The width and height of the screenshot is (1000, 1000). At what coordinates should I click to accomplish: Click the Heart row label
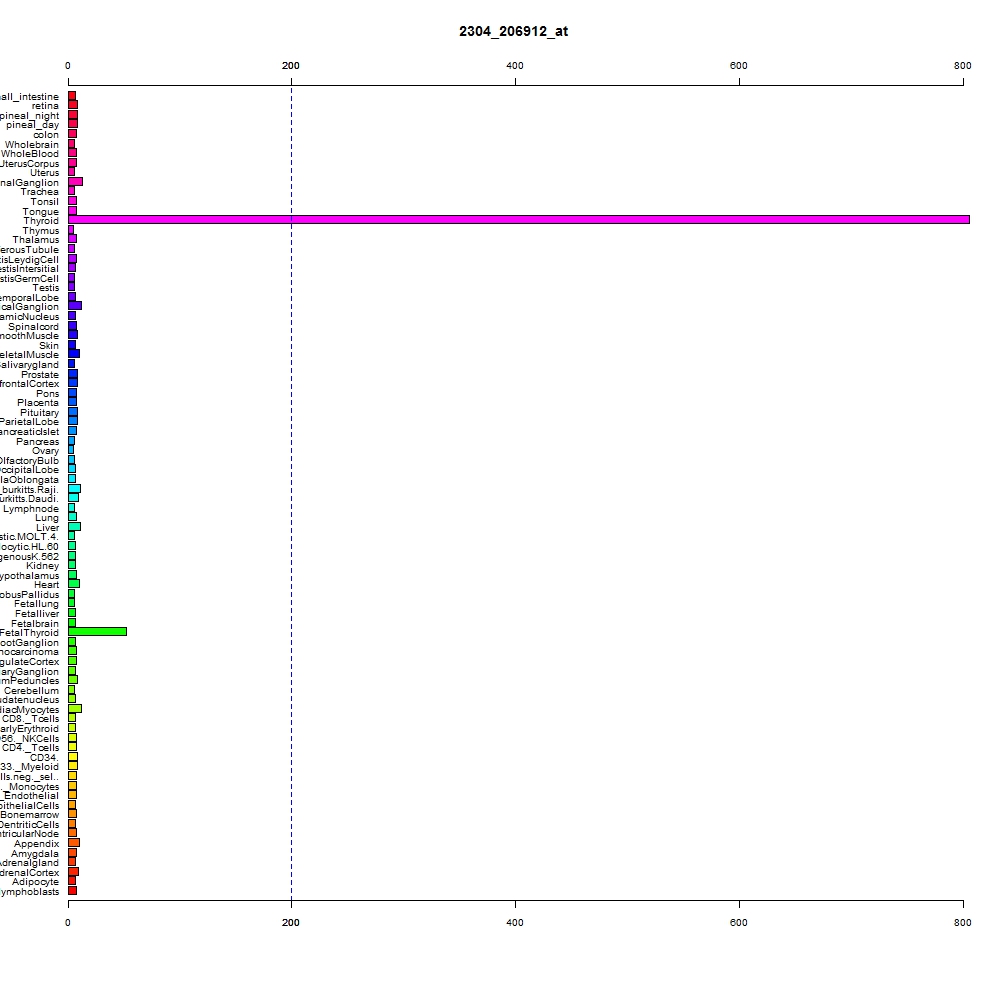[47, 585]
